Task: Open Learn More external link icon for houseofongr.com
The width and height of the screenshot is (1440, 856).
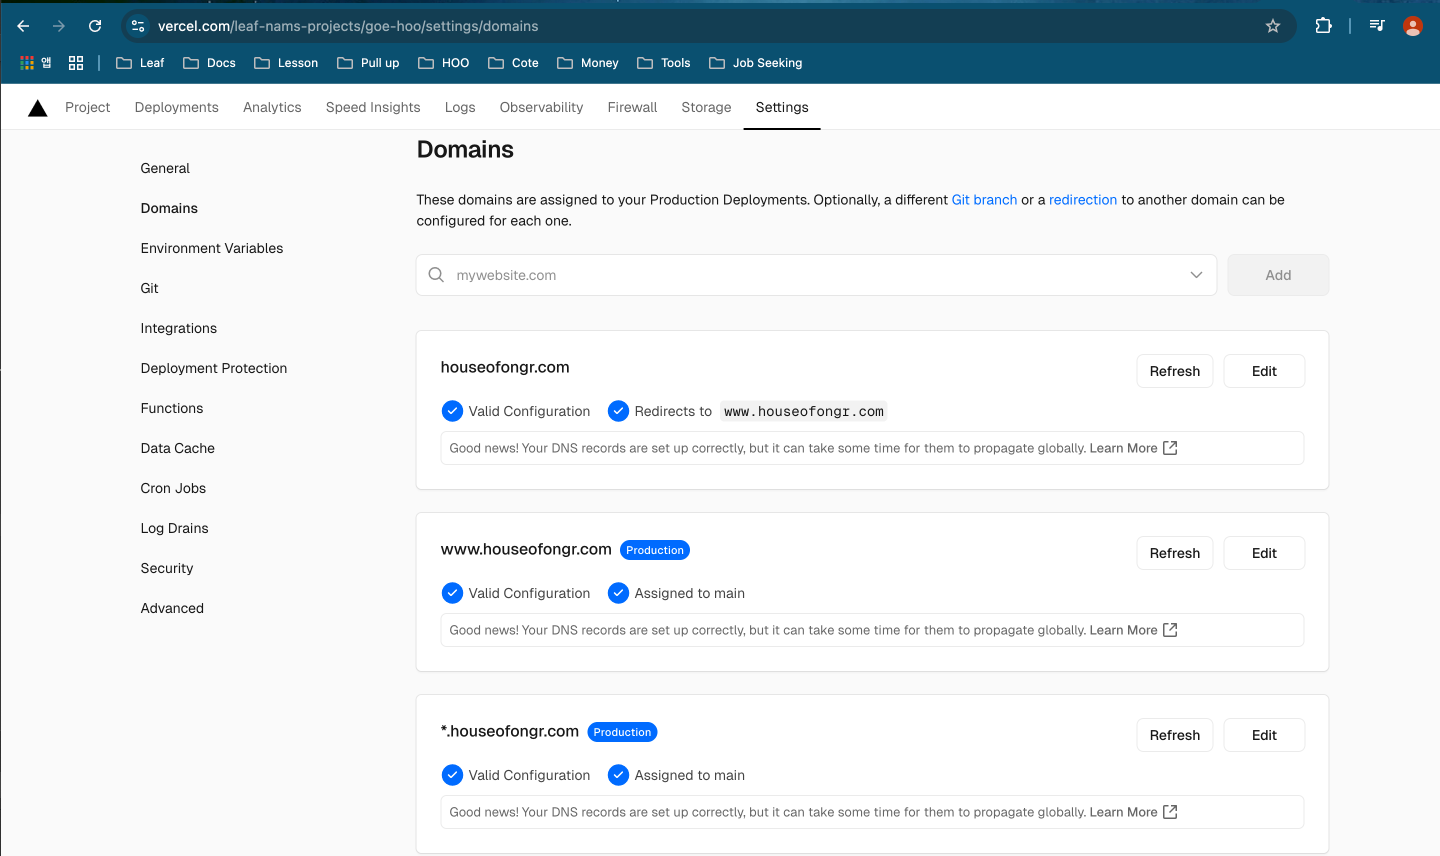Action: click(1170, 448)
